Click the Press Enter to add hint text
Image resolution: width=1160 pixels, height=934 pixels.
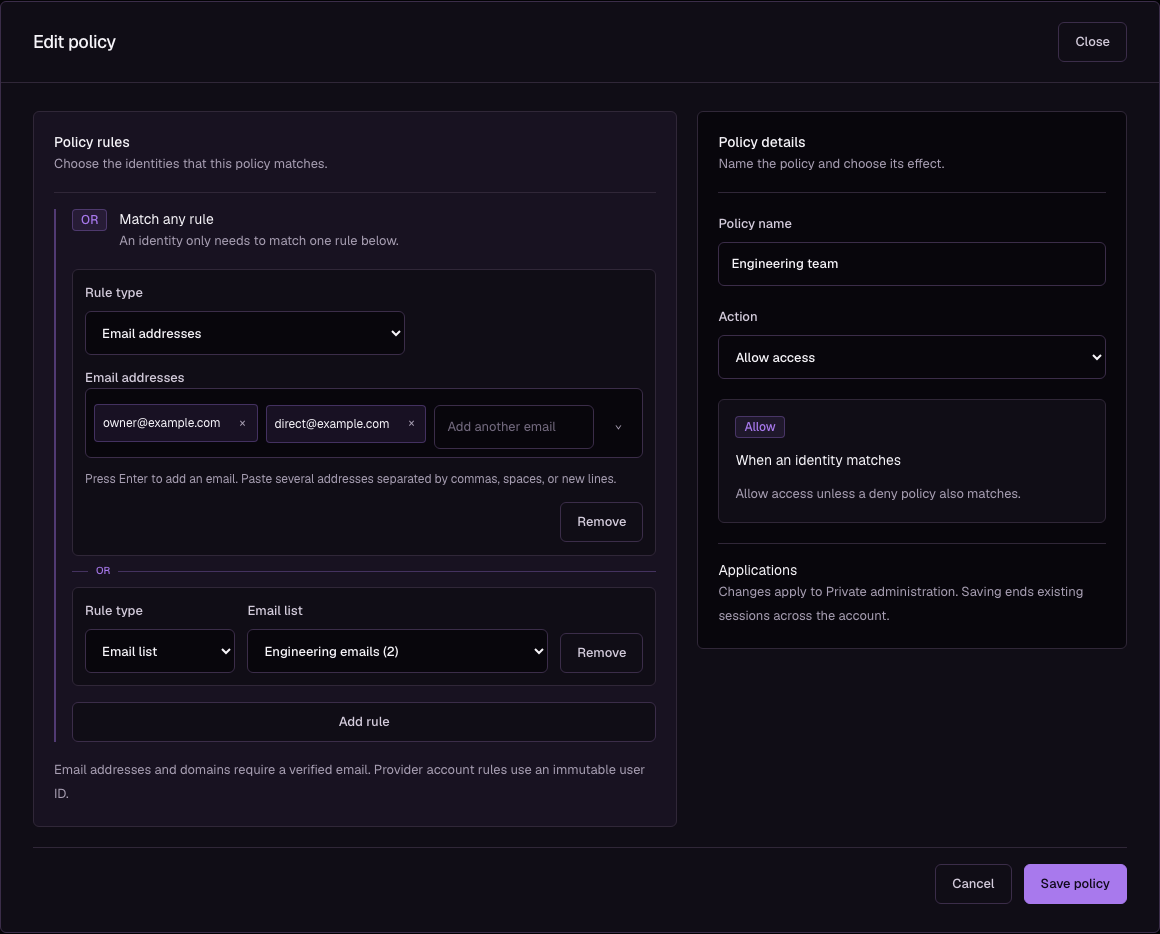[351, 479]
